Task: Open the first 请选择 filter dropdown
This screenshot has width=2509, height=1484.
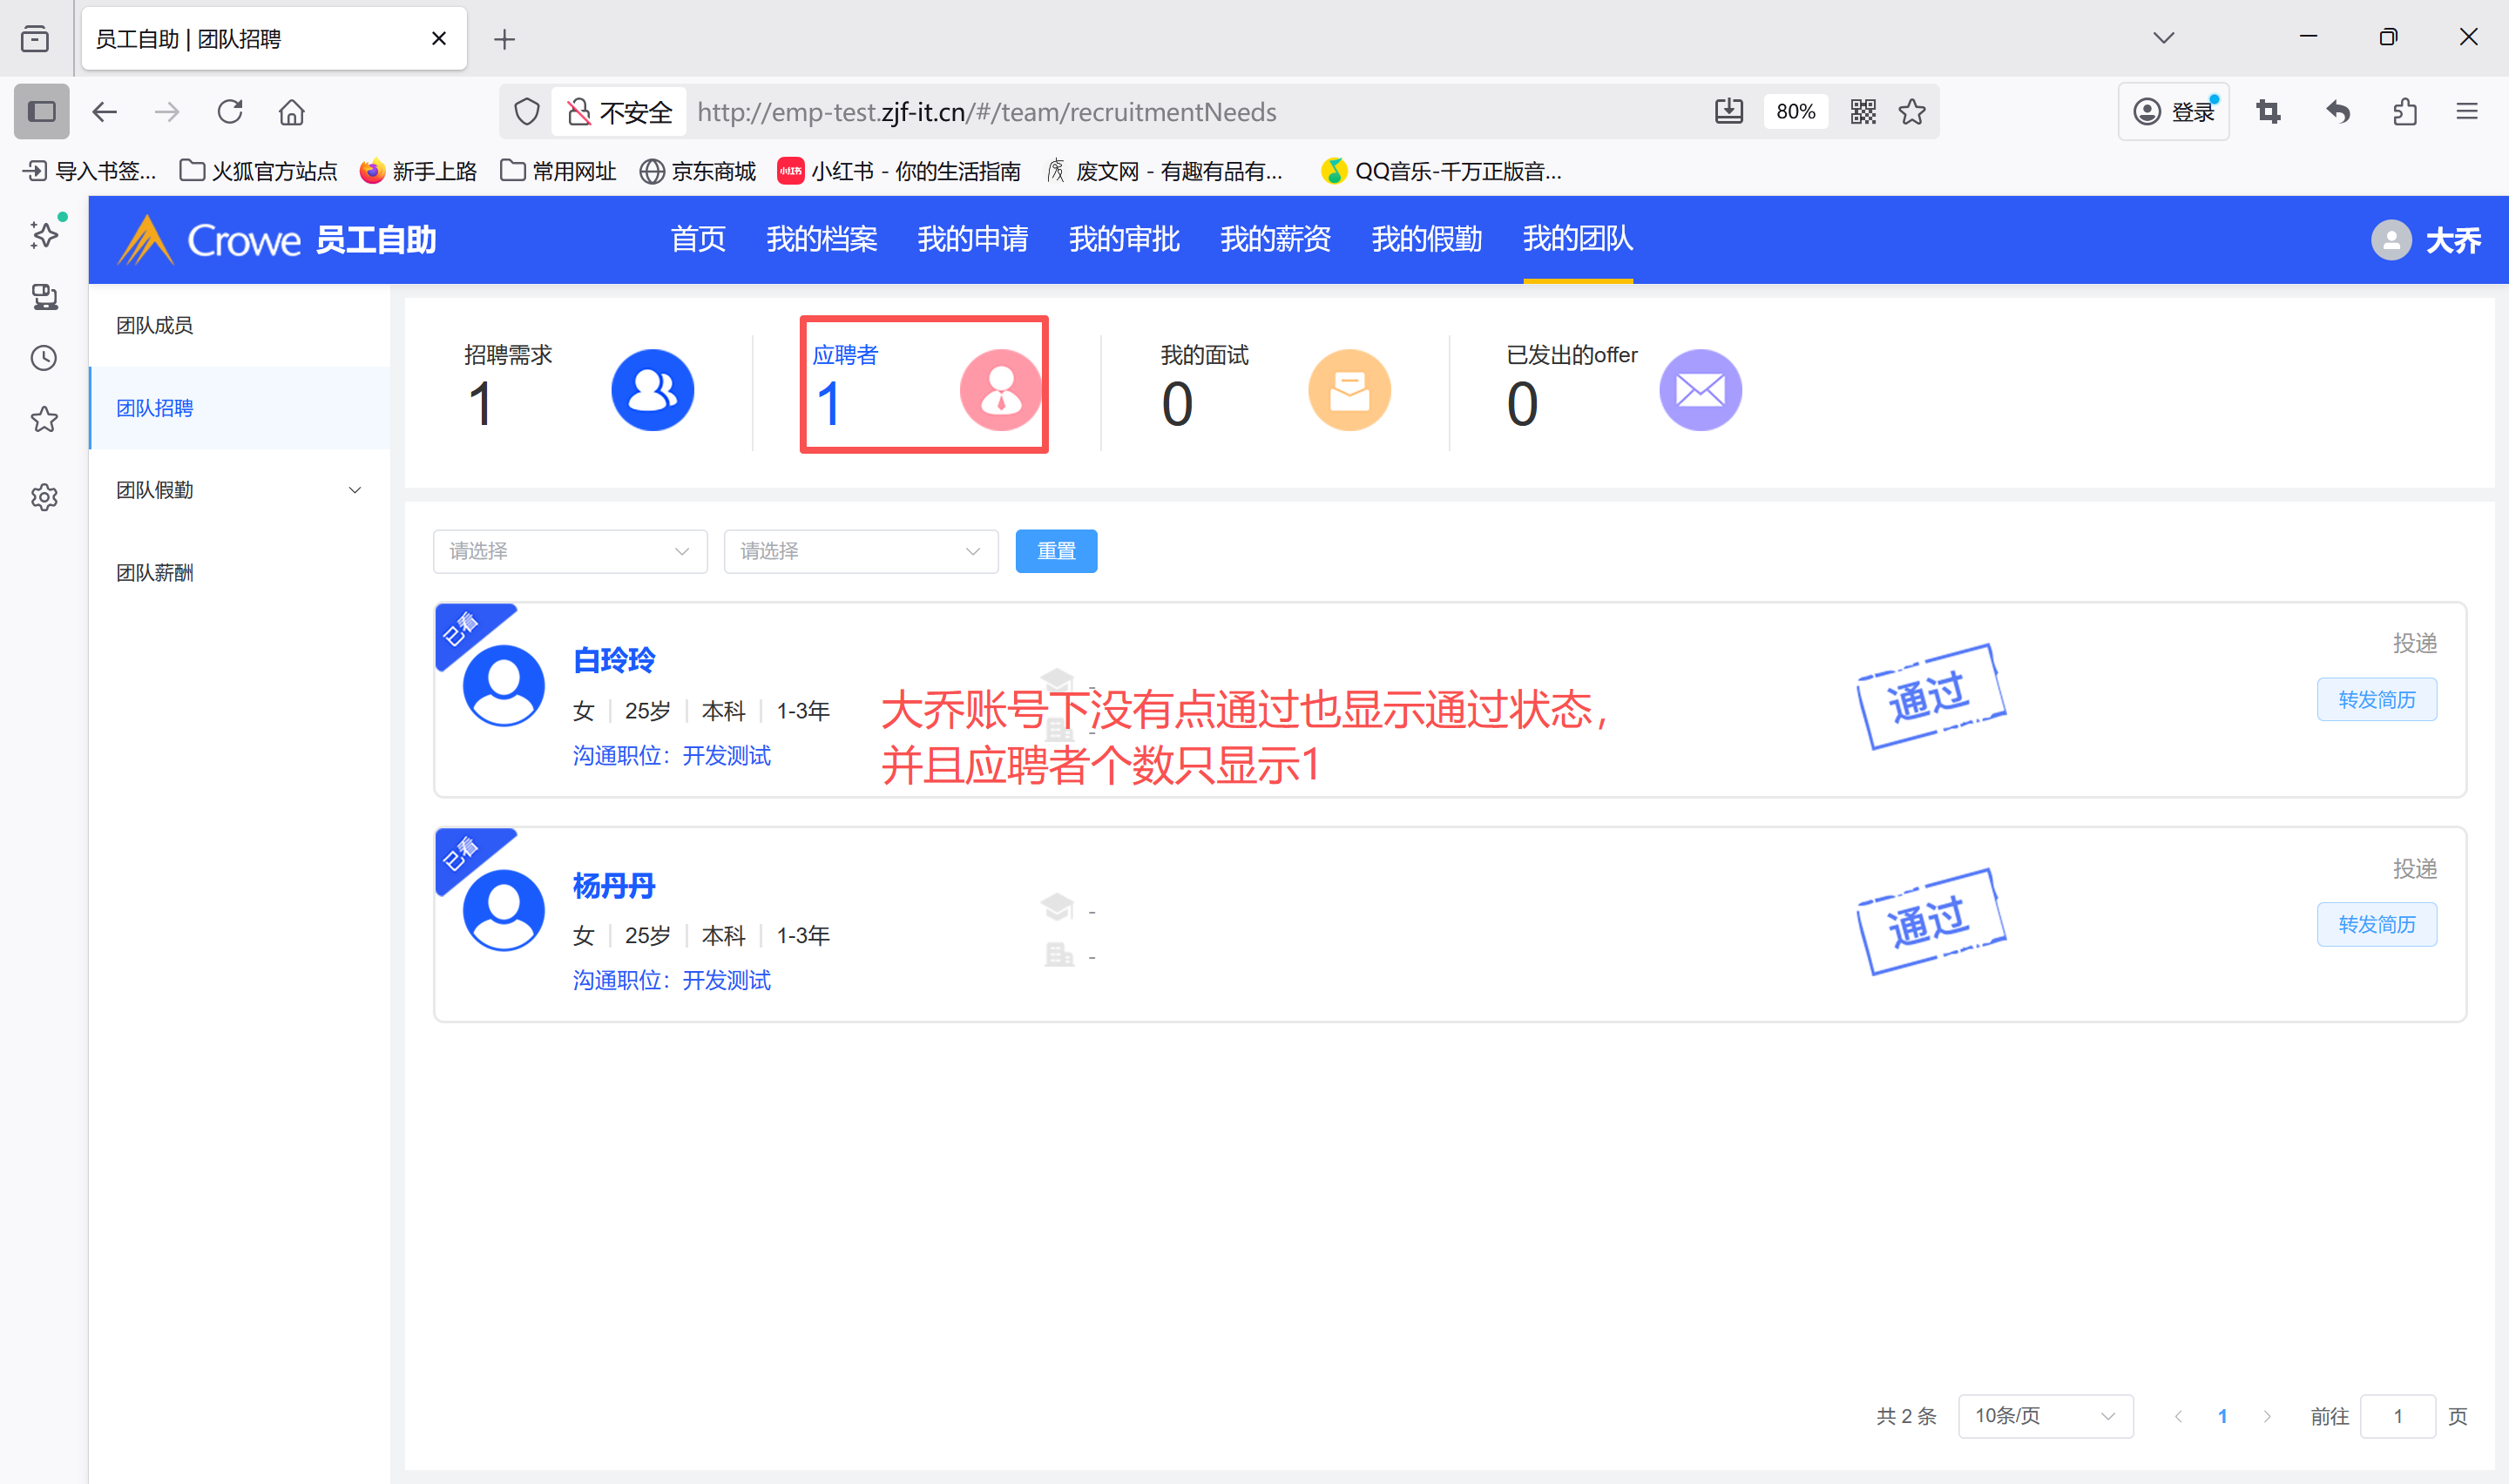Action: [x=569, y=551]
